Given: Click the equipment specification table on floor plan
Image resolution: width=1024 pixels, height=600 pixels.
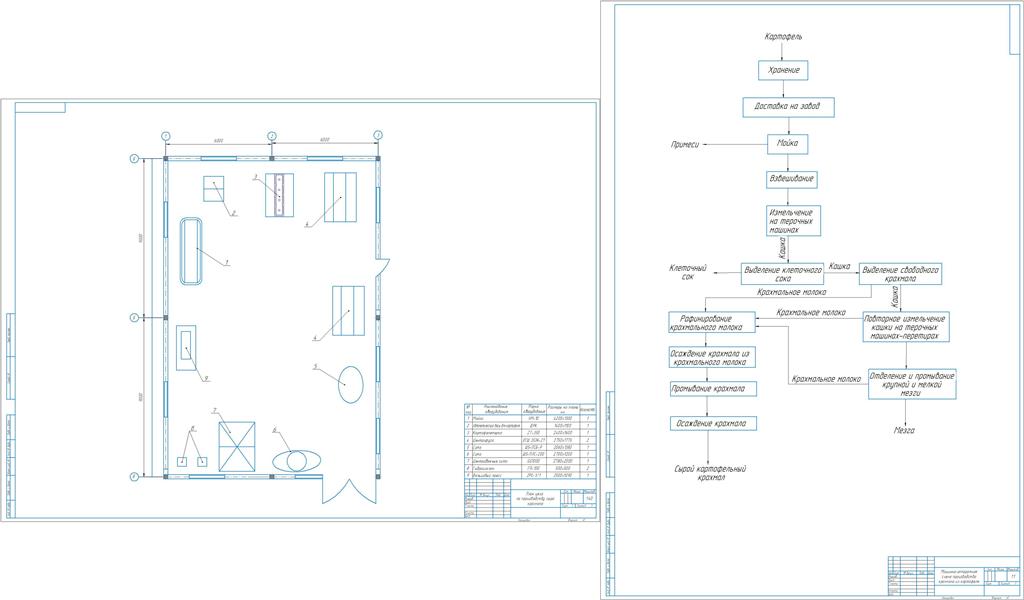Looking at the screenshot, I should (530, 443).
